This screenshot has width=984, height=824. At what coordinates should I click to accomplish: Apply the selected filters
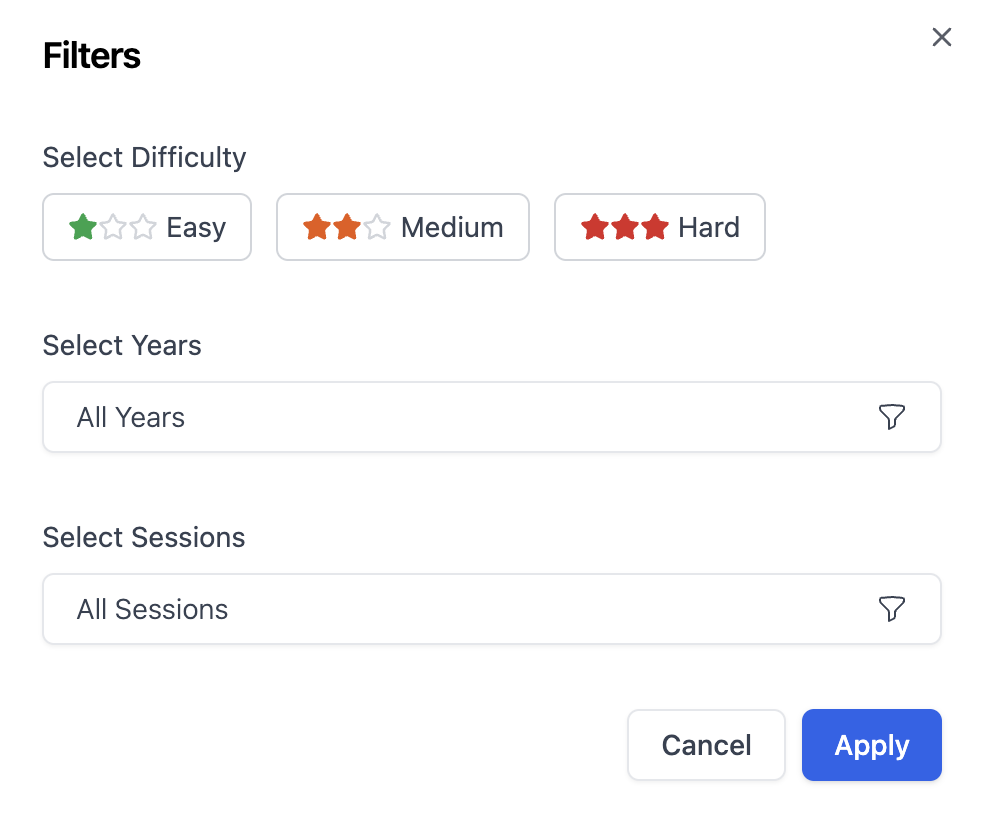coord(871,745)
